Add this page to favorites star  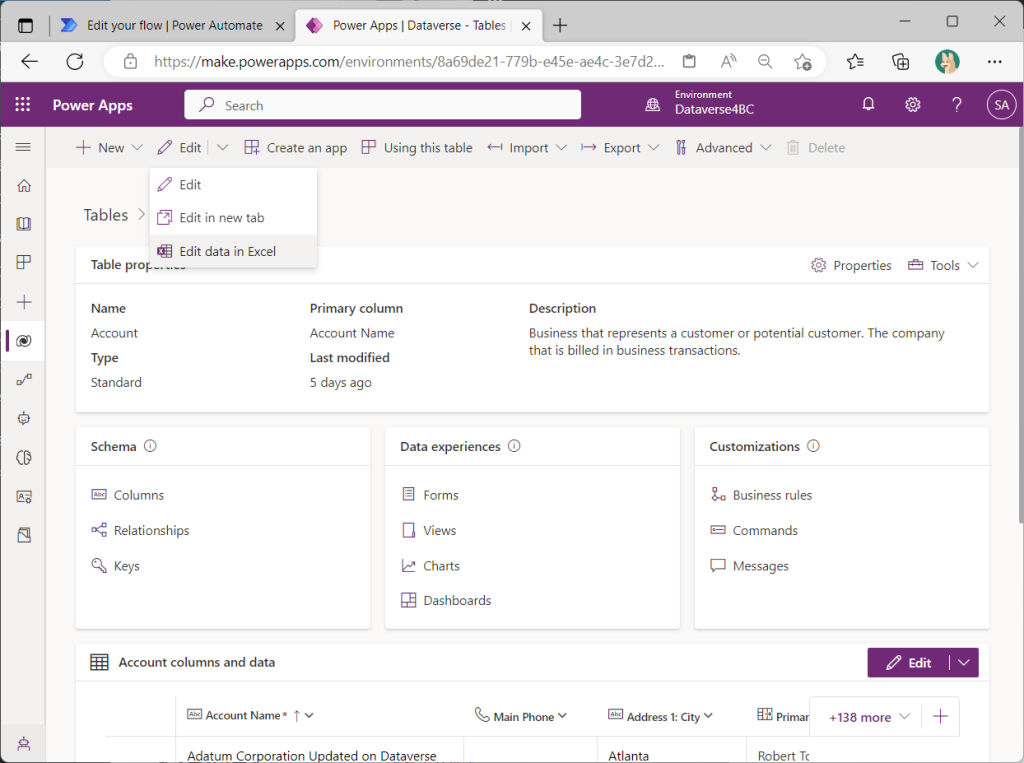pos(803,61)
